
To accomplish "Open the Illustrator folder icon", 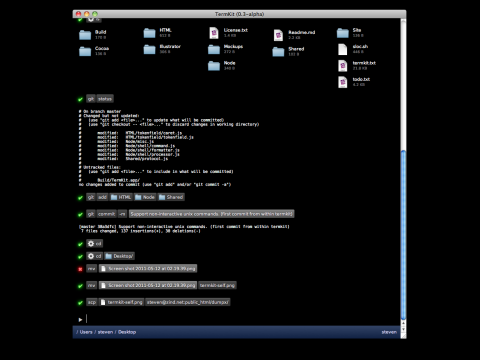I will pyautogui.click(x=149, y=49).
